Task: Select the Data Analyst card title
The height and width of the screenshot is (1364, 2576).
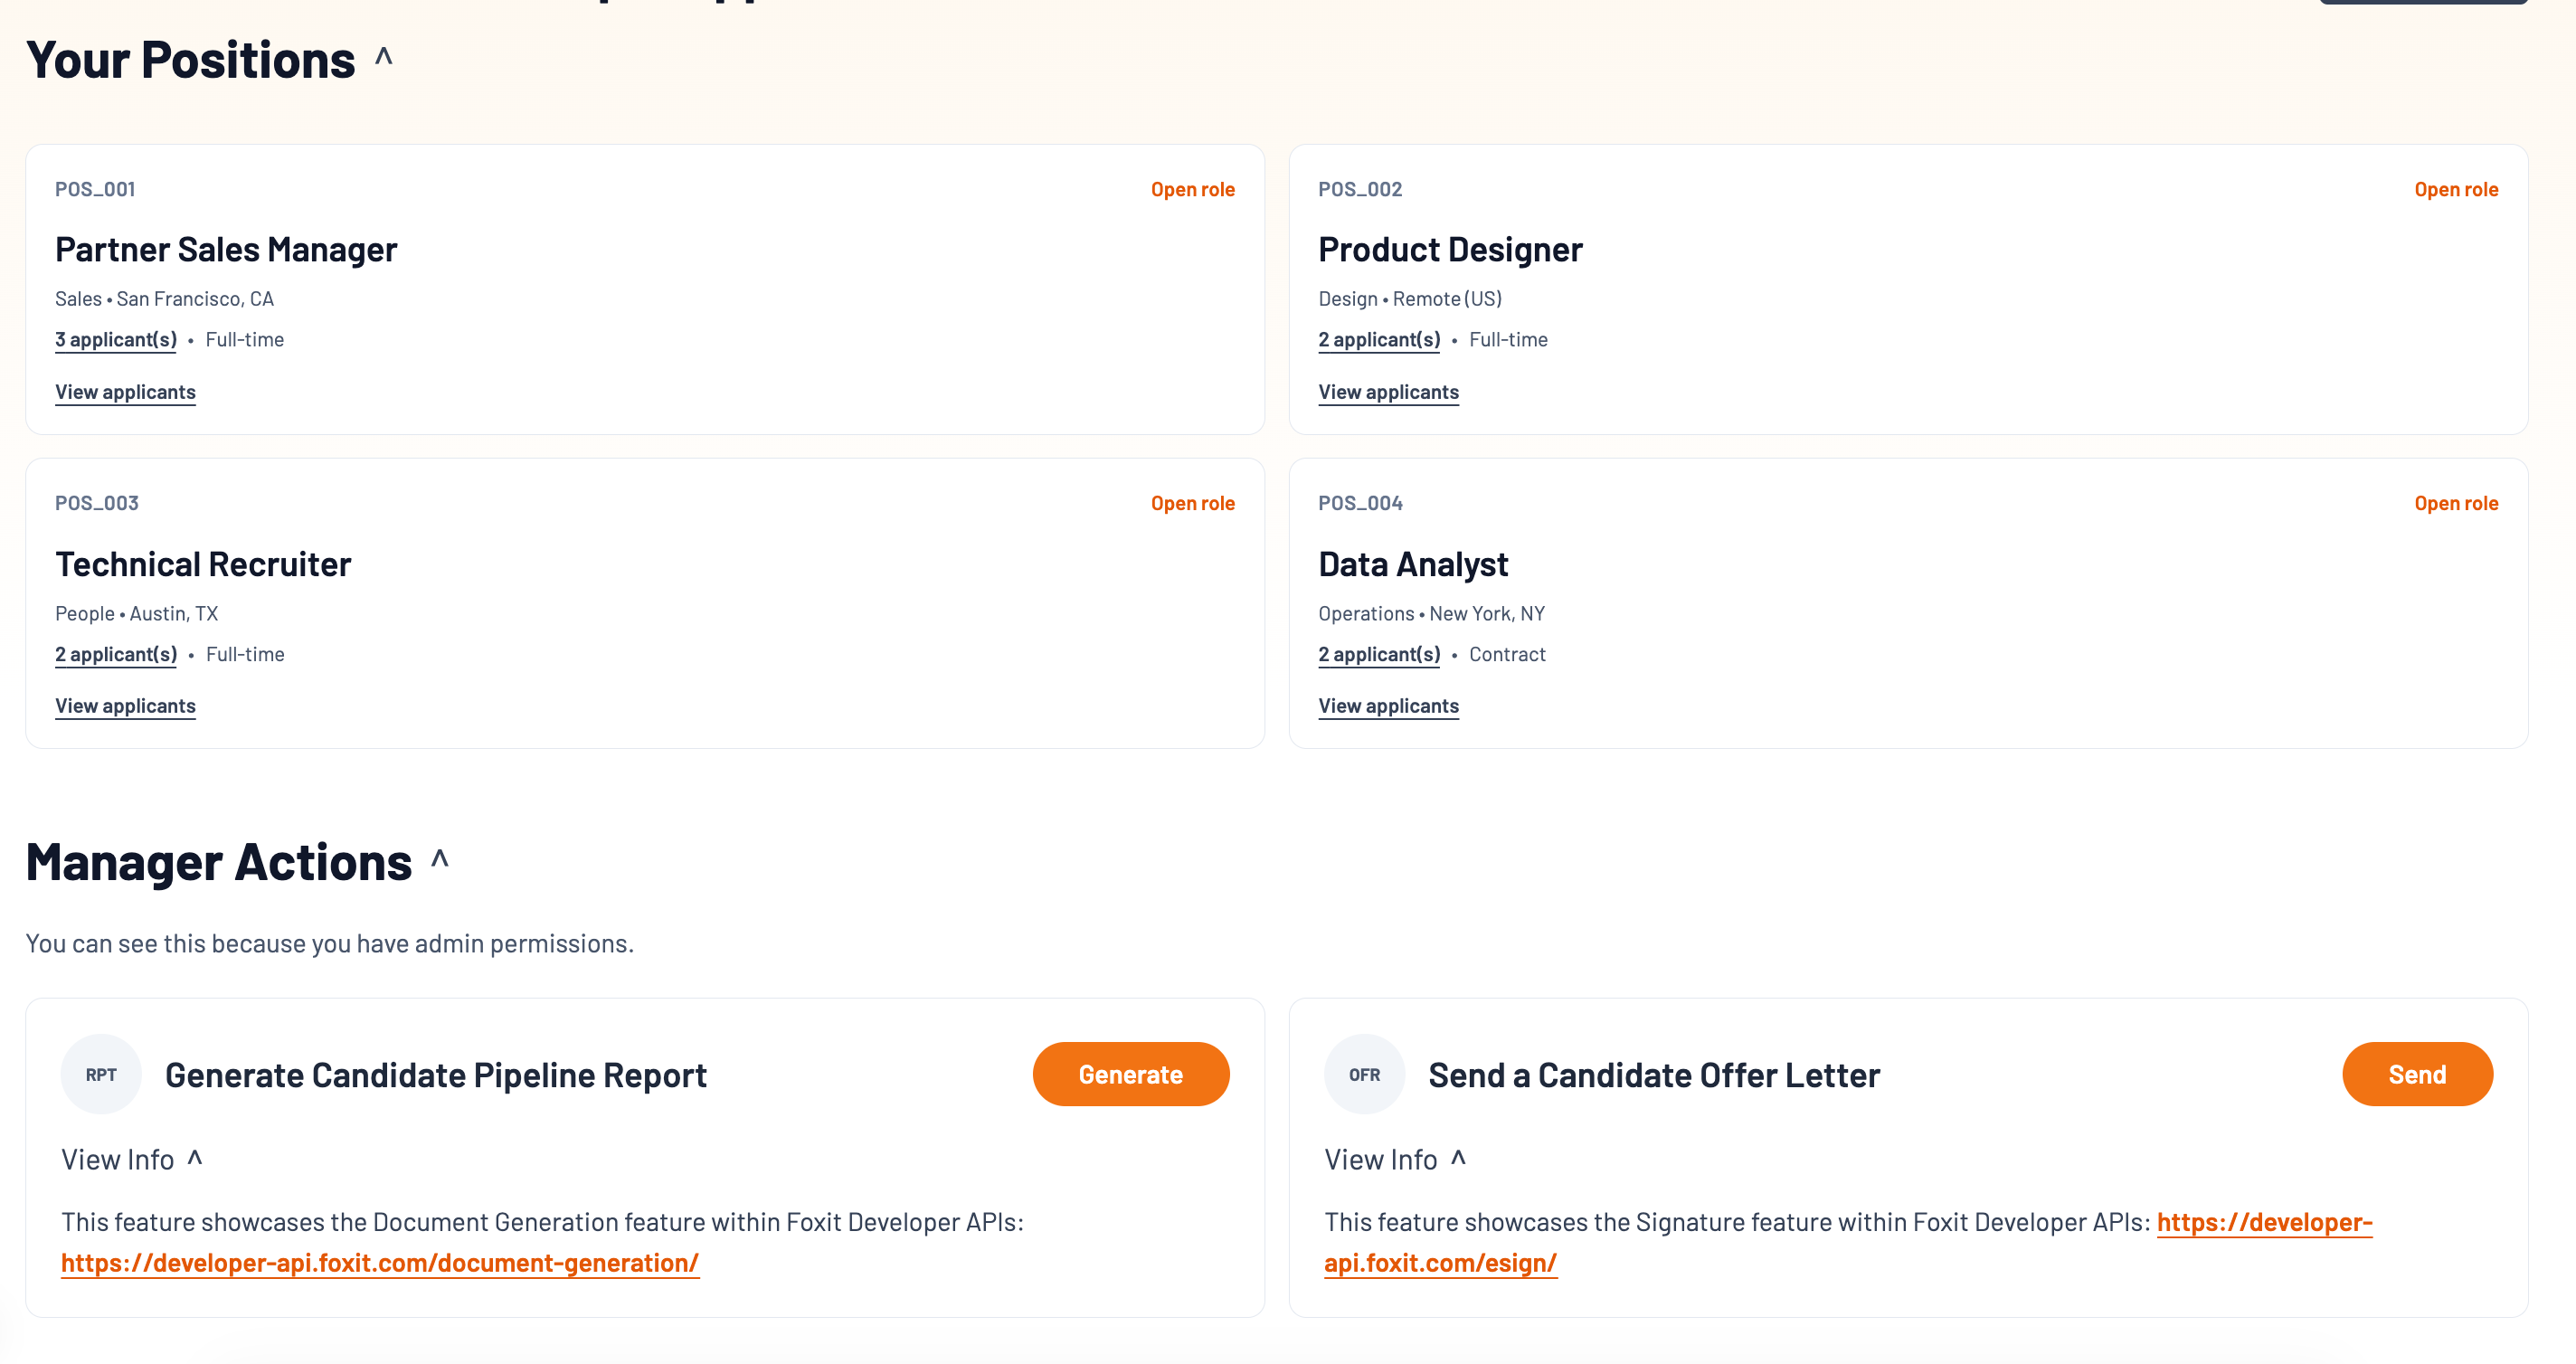Action: [x=1413, y=564]
